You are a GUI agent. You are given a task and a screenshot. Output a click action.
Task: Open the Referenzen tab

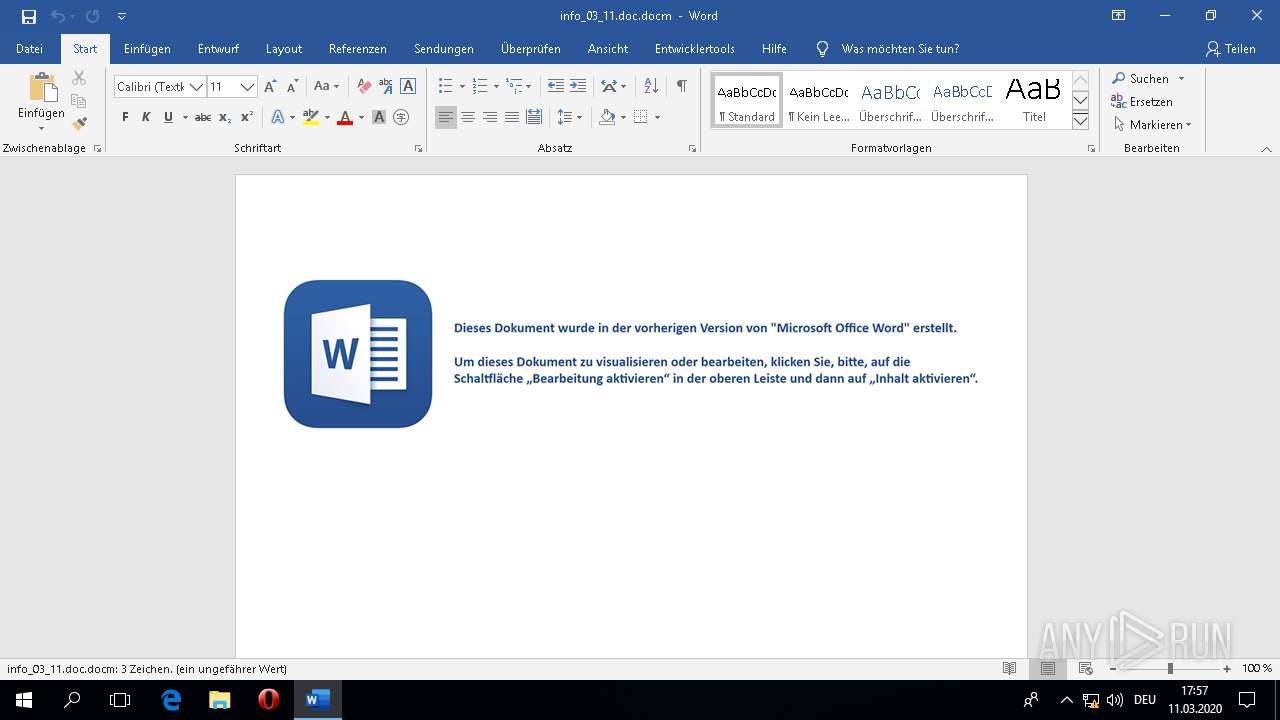(x=357, y=49)
